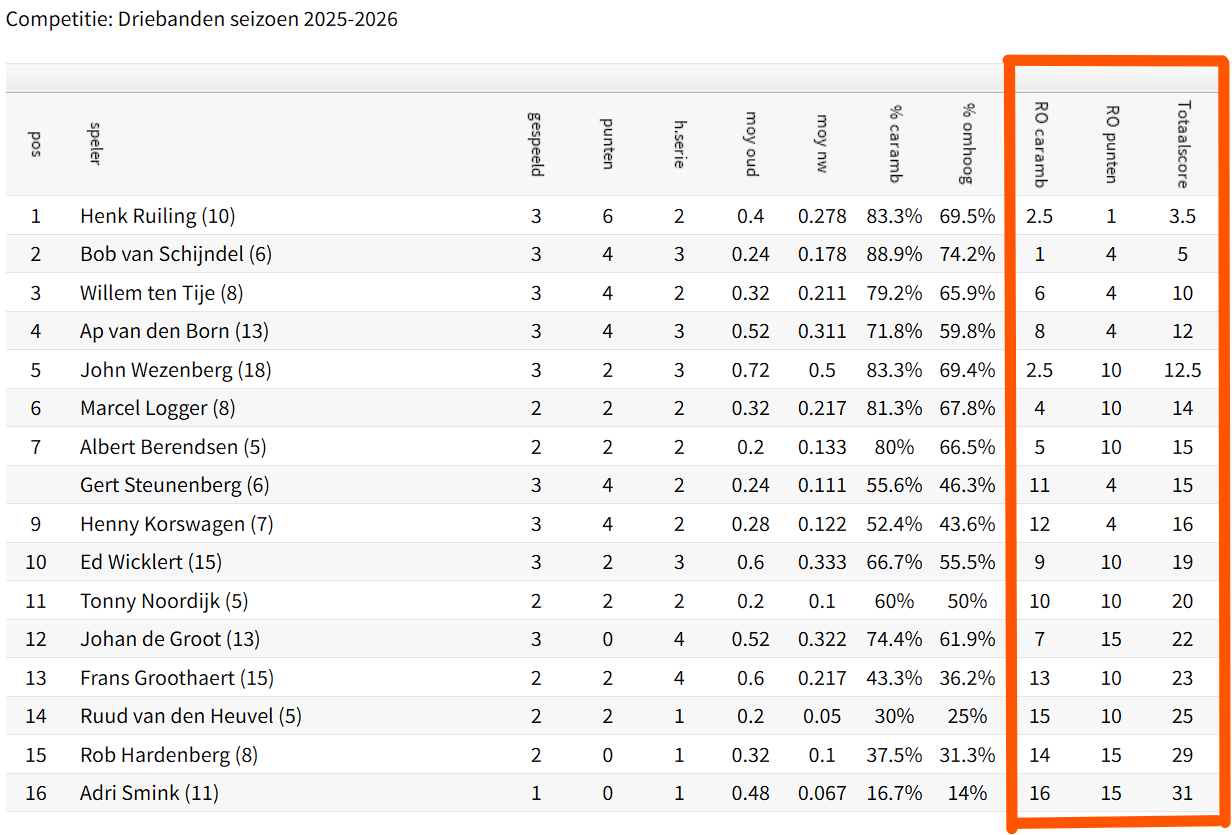Select Ed Wicklert's moy nw 0.333
This screenshot has height=835, width=1232.
coord(822,562)
